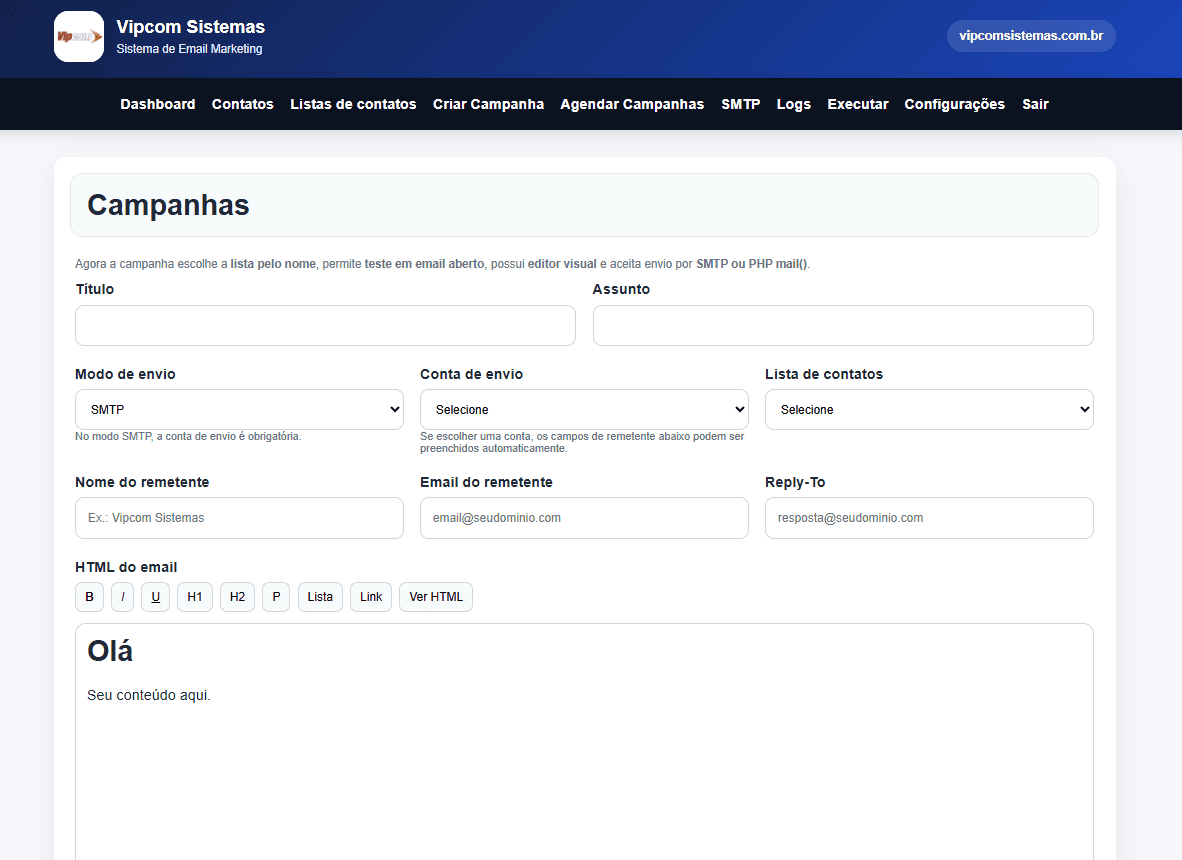The image size is (1182, 860).
Task: Apply underline with the U button
Action: [x=155, y=597]
